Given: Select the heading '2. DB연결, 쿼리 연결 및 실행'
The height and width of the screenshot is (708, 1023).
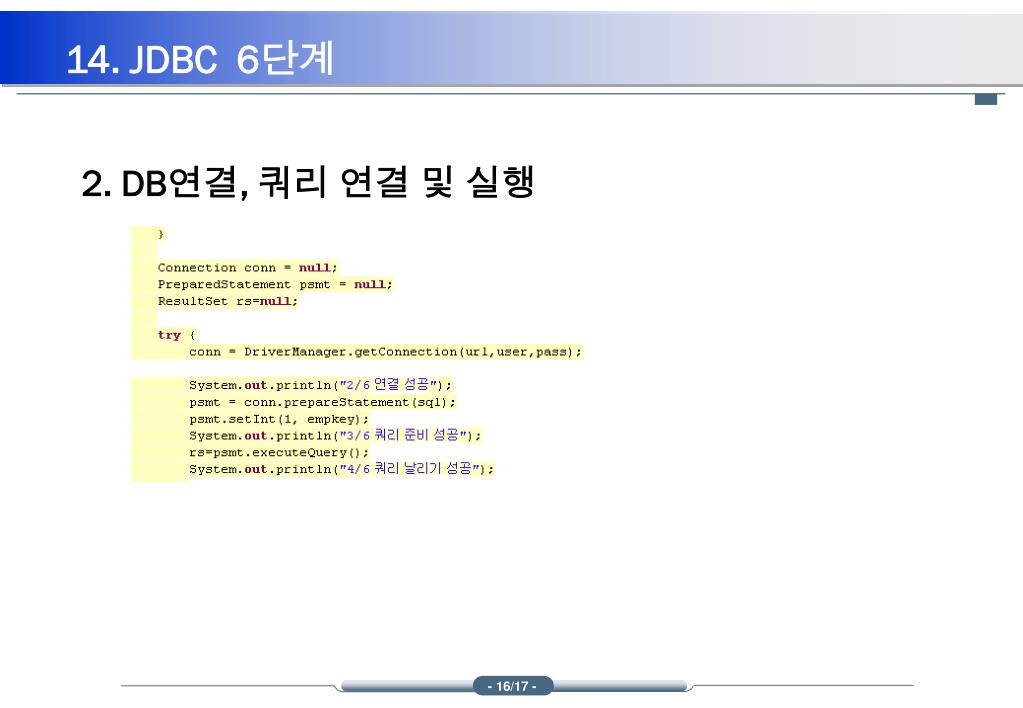Looking at the screenshot, I should pyautogui.click(x=308, y=182).
